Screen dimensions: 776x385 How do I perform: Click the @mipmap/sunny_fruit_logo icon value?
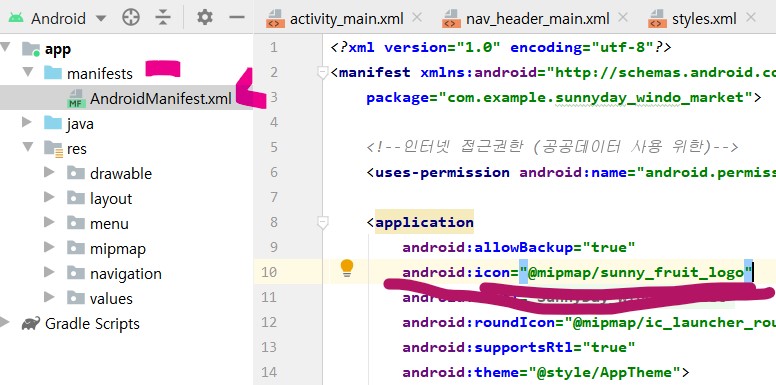pos(636,272)
